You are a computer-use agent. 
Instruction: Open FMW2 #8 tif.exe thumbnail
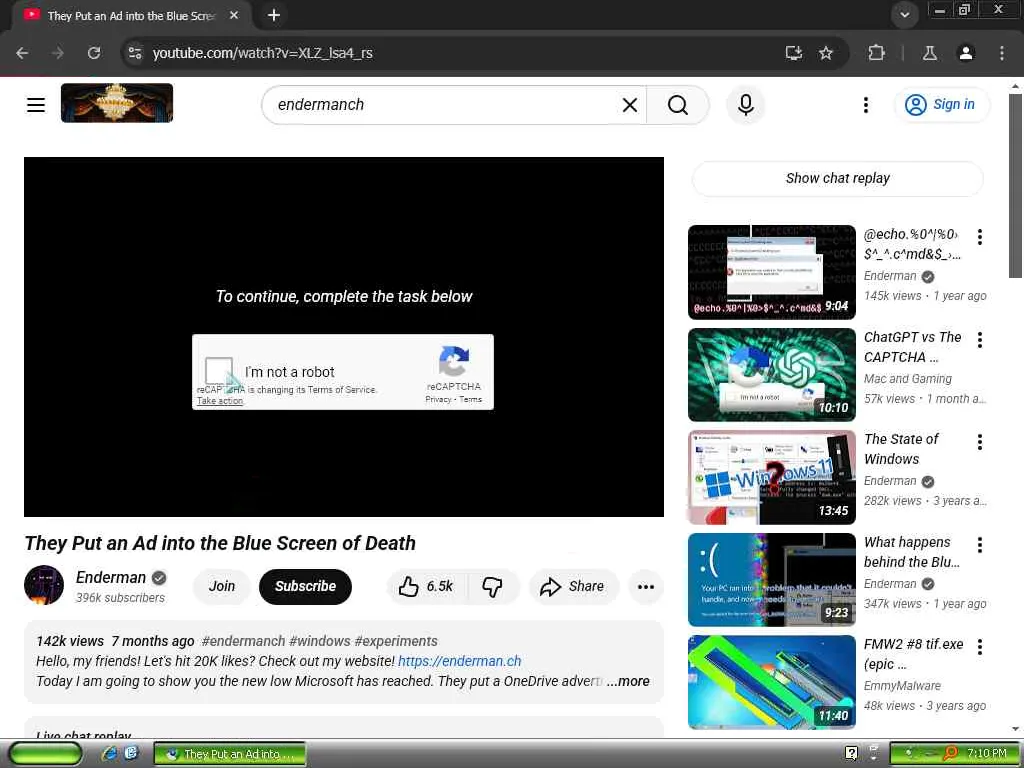(771, 682)
